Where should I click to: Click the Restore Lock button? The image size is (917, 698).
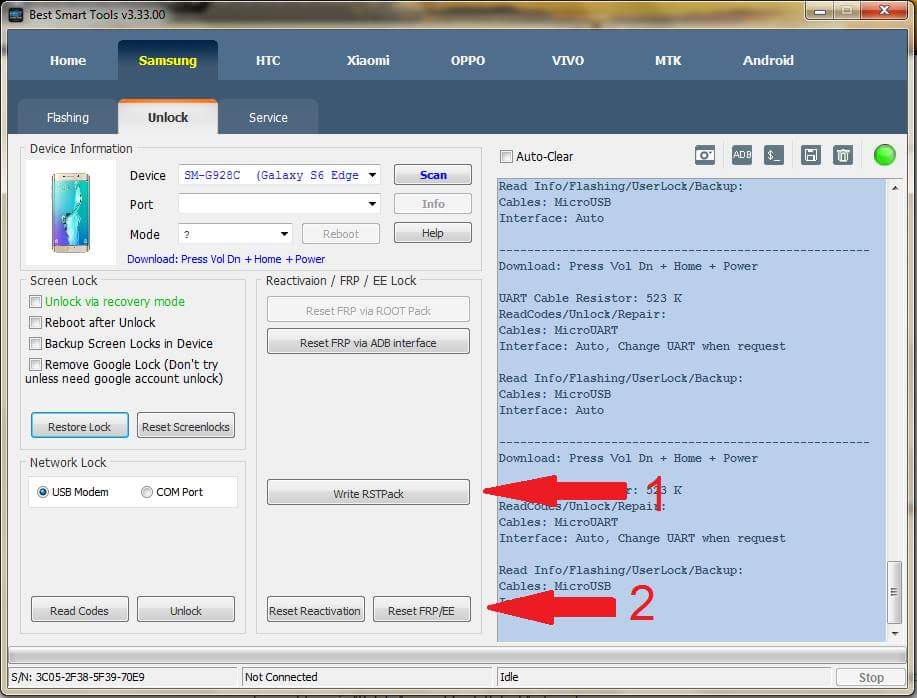coord(80,425)
